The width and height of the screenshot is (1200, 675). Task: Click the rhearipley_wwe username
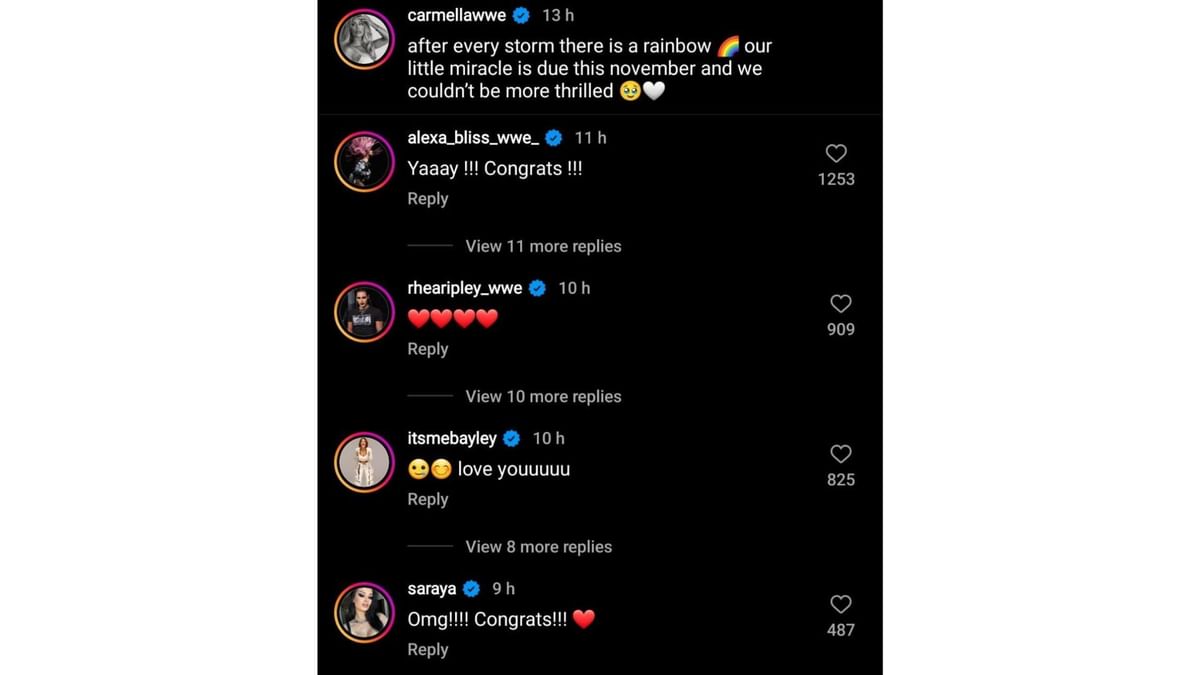(464, 288)
